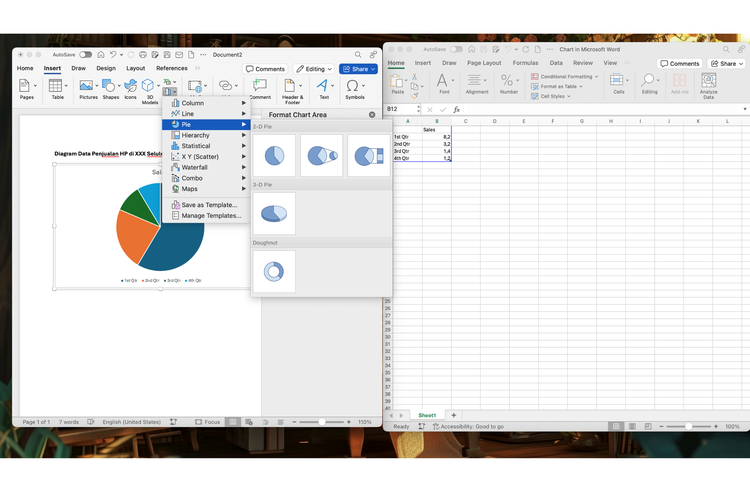Enable Focus mode in Word status bar

pos(207,422)
